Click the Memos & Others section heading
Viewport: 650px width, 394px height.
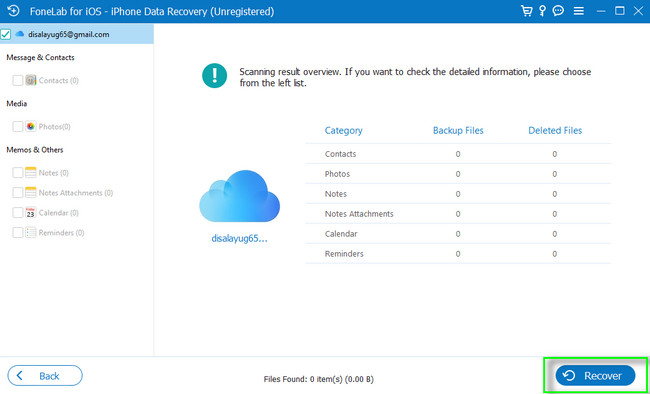coord(35,150)
